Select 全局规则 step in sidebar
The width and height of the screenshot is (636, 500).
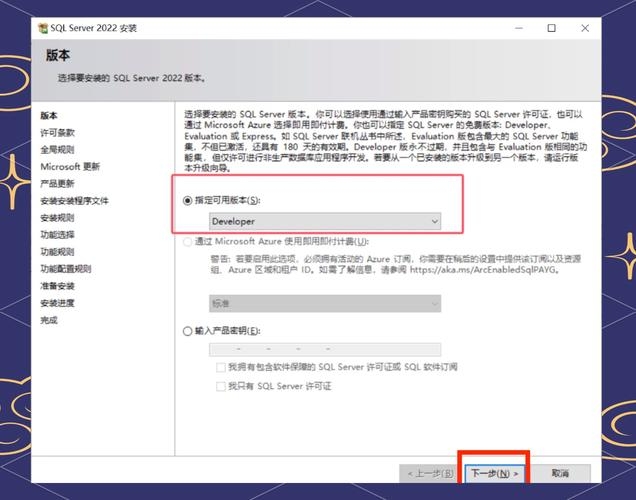pos(58,150)
